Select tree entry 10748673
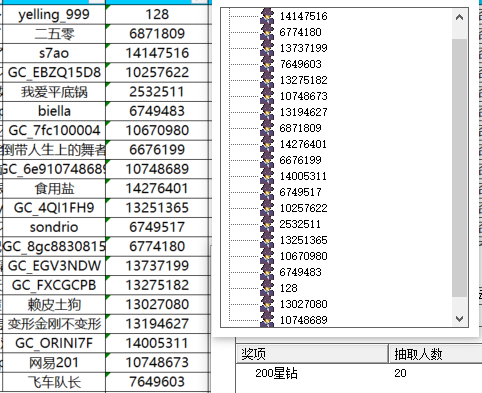The image size is (482, 393). click(x=303, y=96)
